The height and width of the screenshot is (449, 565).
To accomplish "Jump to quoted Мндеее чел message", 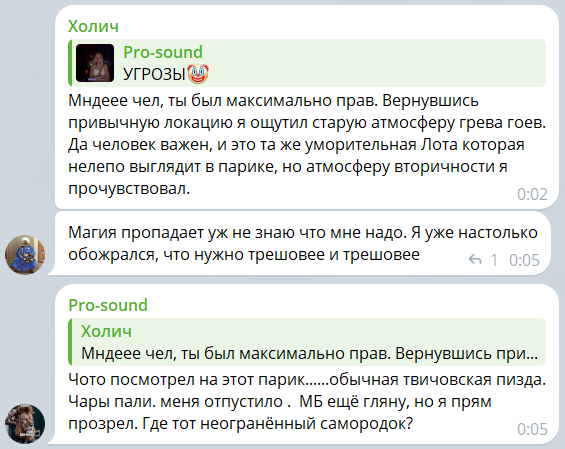I will click(x=307, y=342).
